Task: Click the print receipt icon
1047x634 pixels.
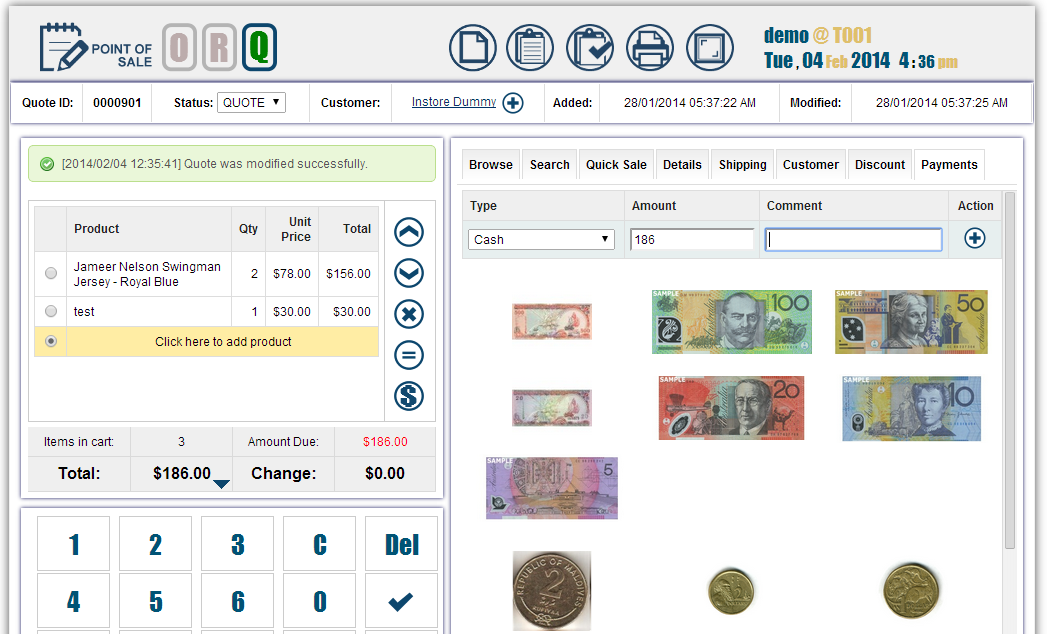Action: [x=650, y=47]
